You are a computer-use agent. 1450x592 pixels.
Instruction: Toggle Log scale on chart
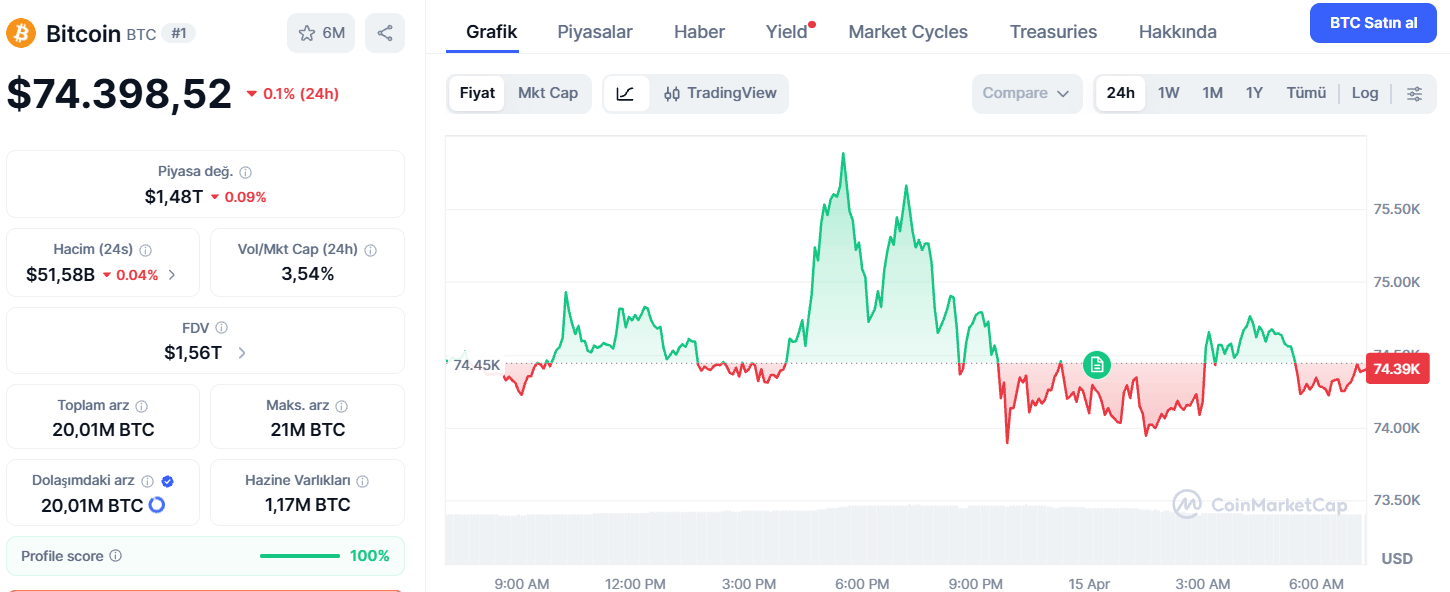tap(1365, 93)
